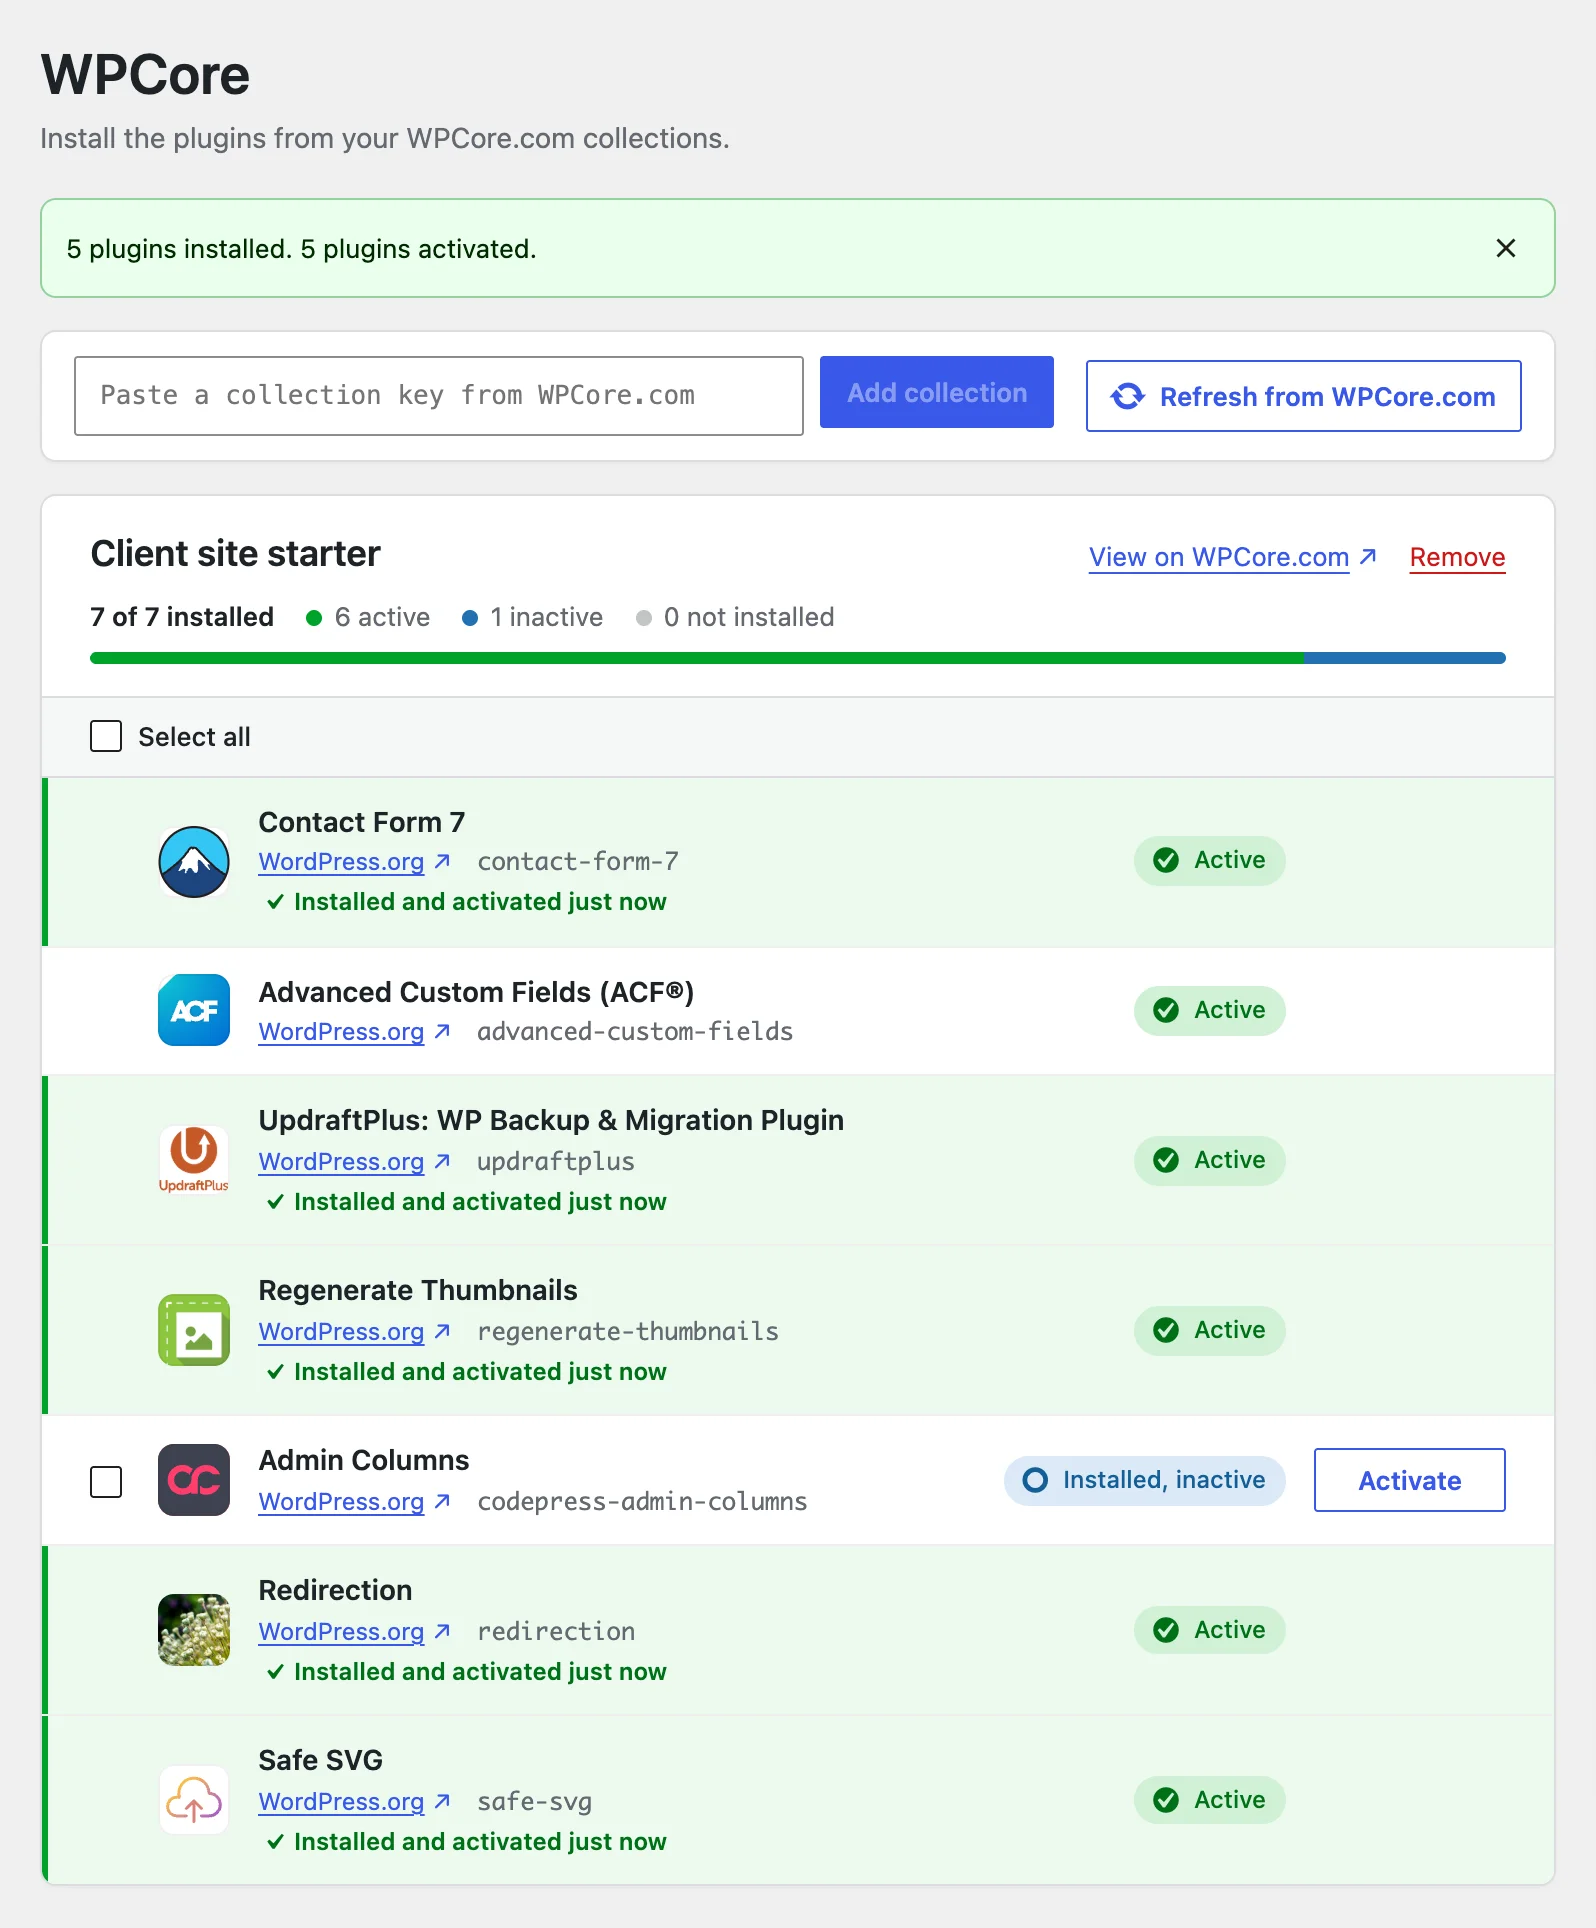
Task: Remove the Client site starter collection
Action: (x=1458, y=557)
